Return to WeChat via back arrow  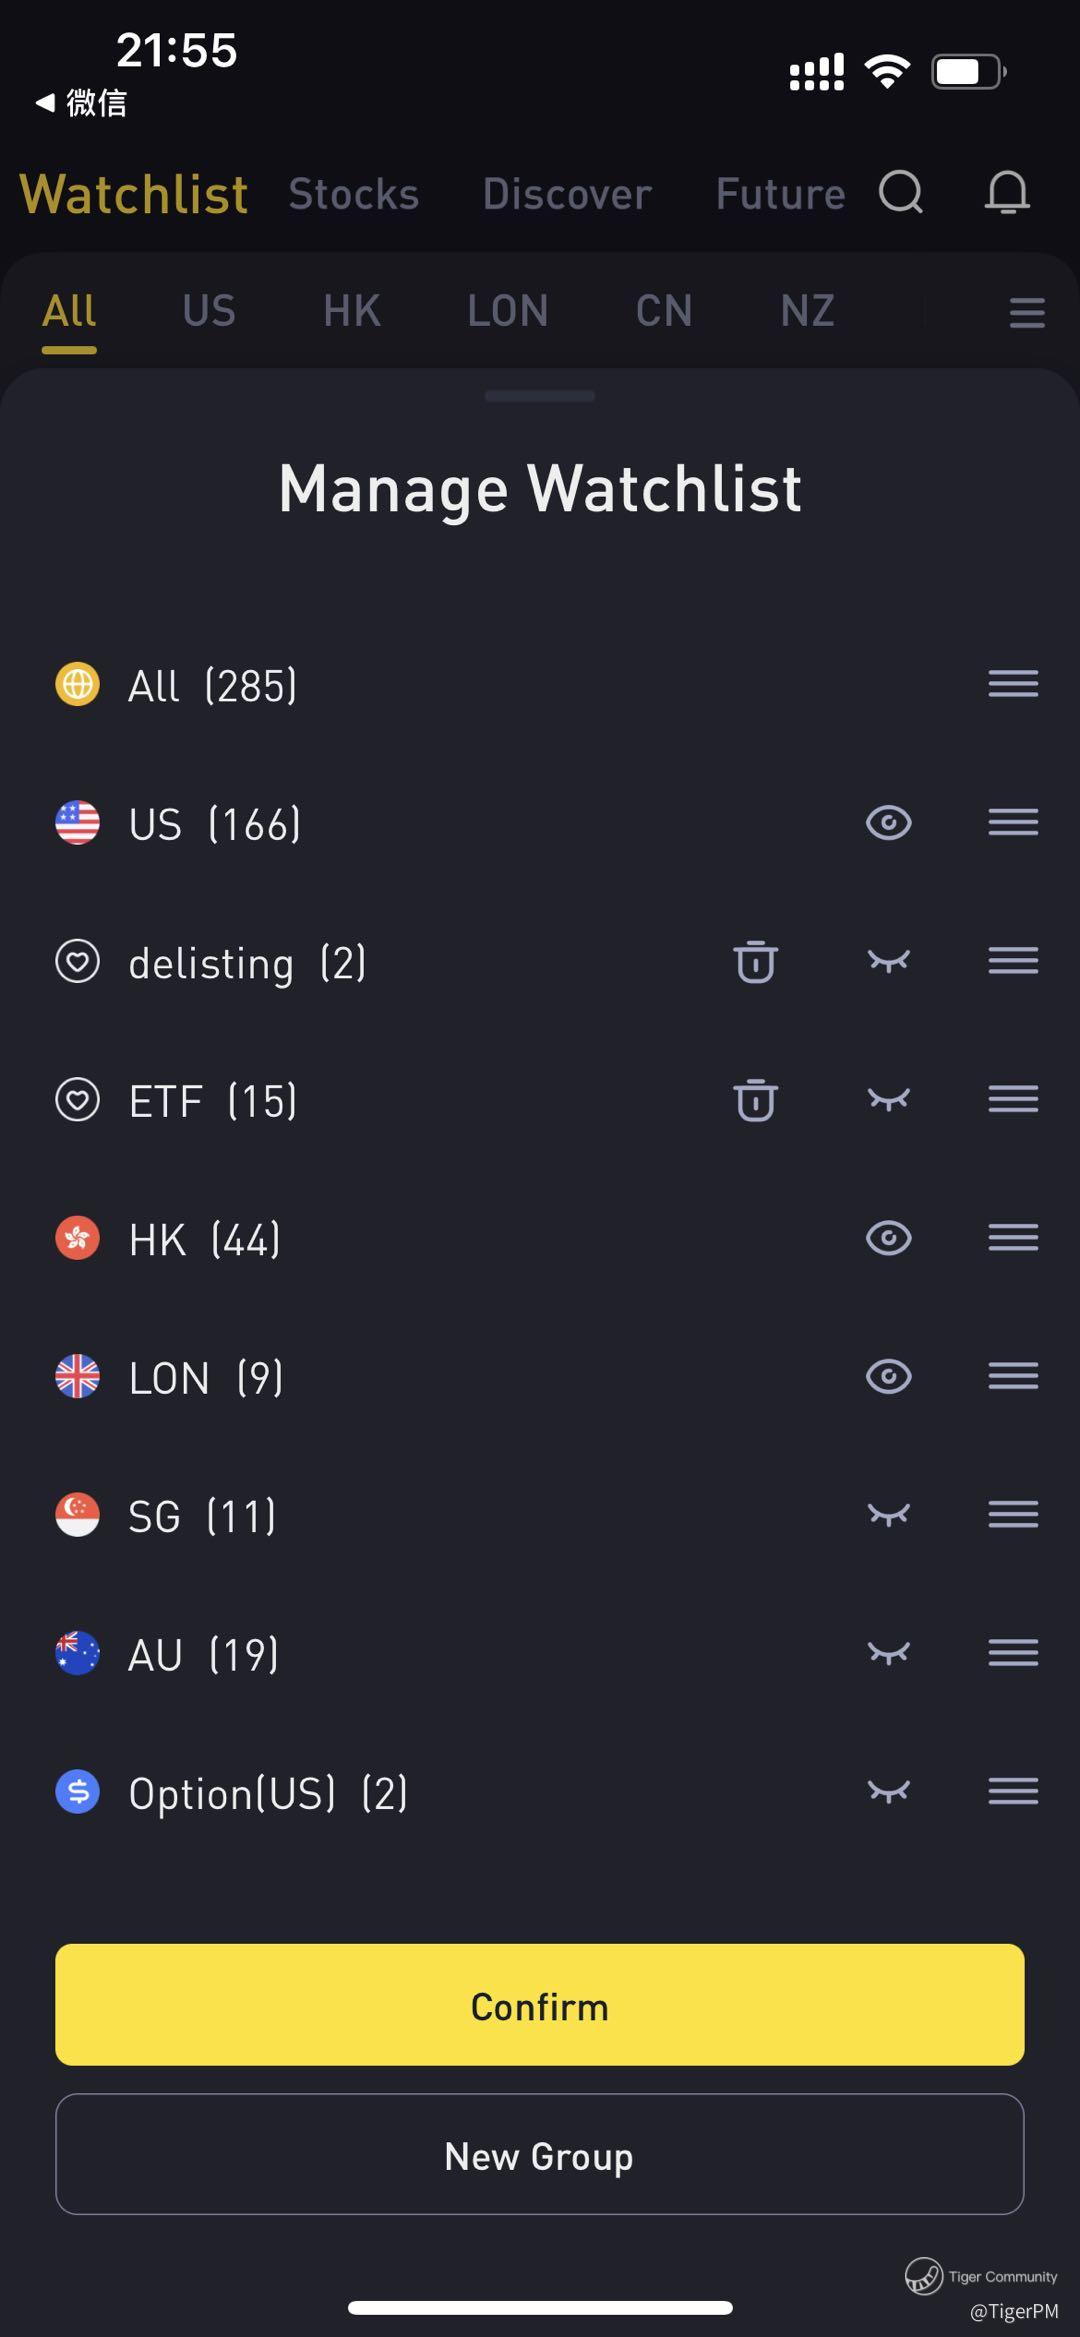coord(80,102)
